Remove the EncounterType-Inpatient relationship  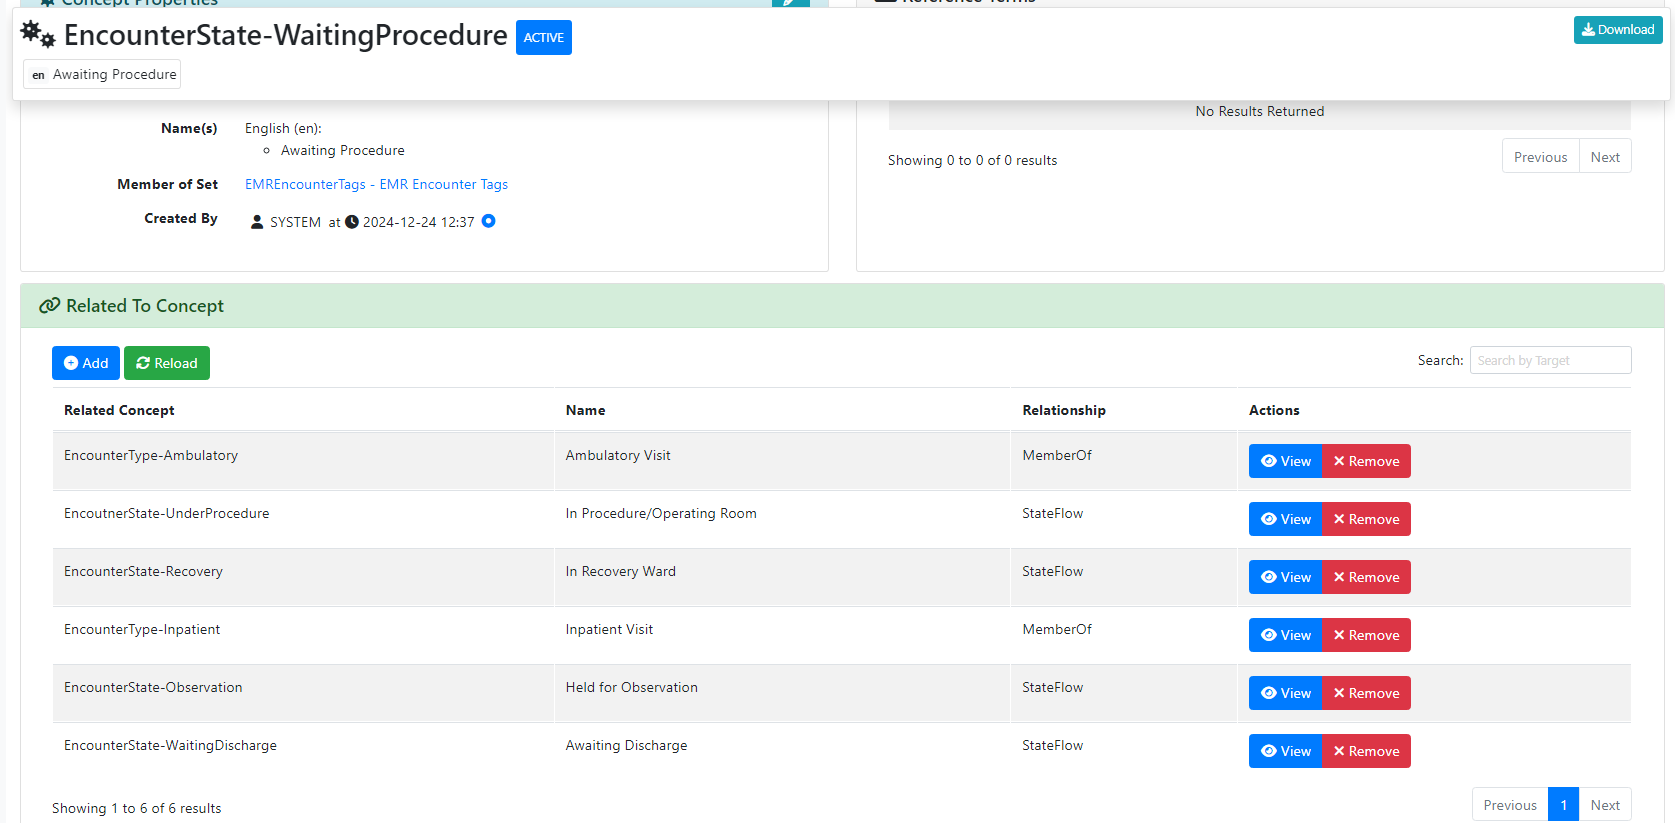[1366, 635]
